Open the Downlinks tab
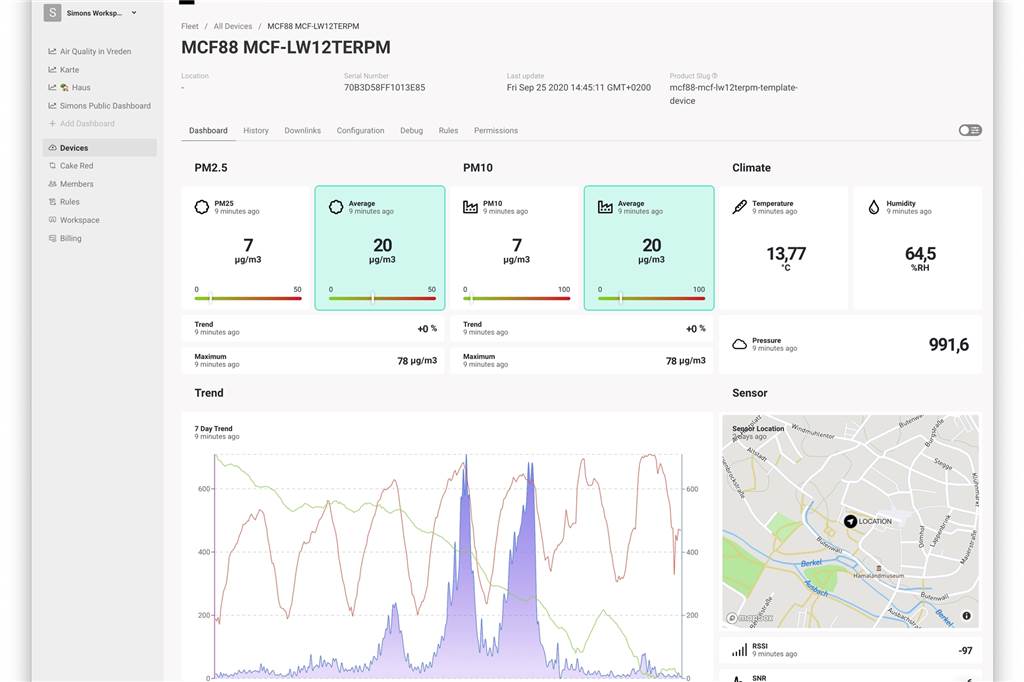 pos(302,131)
